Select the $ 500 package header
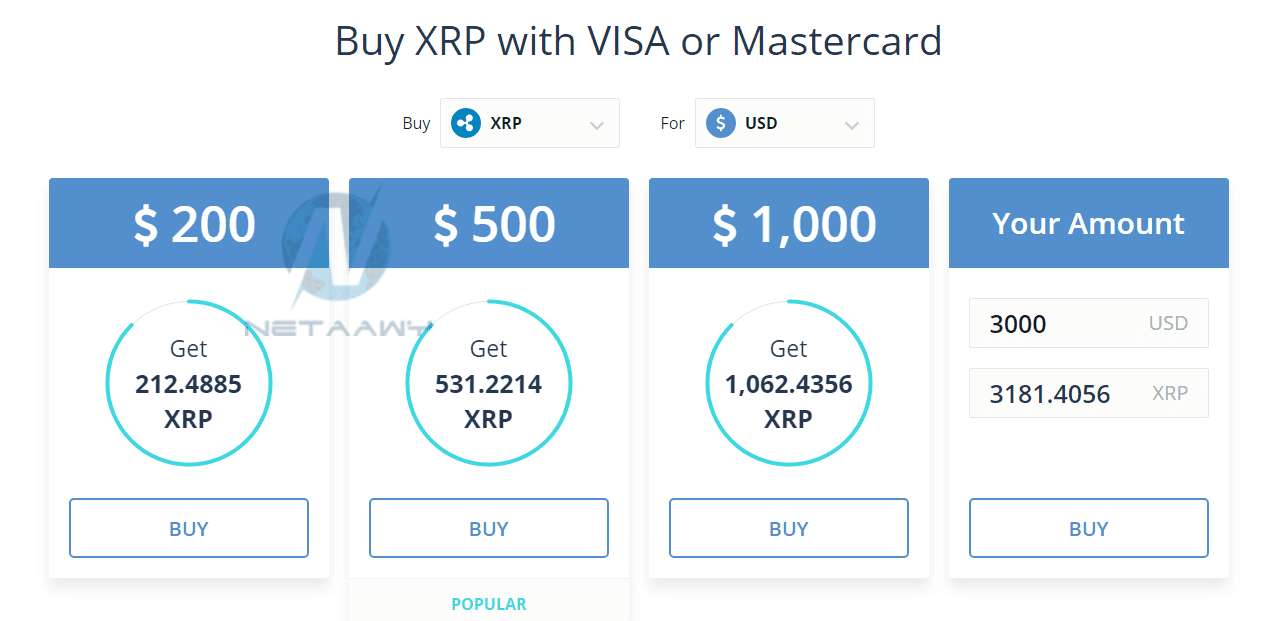Image resolution: width=1263 pixels, height=621 pixels. point(489,224)
